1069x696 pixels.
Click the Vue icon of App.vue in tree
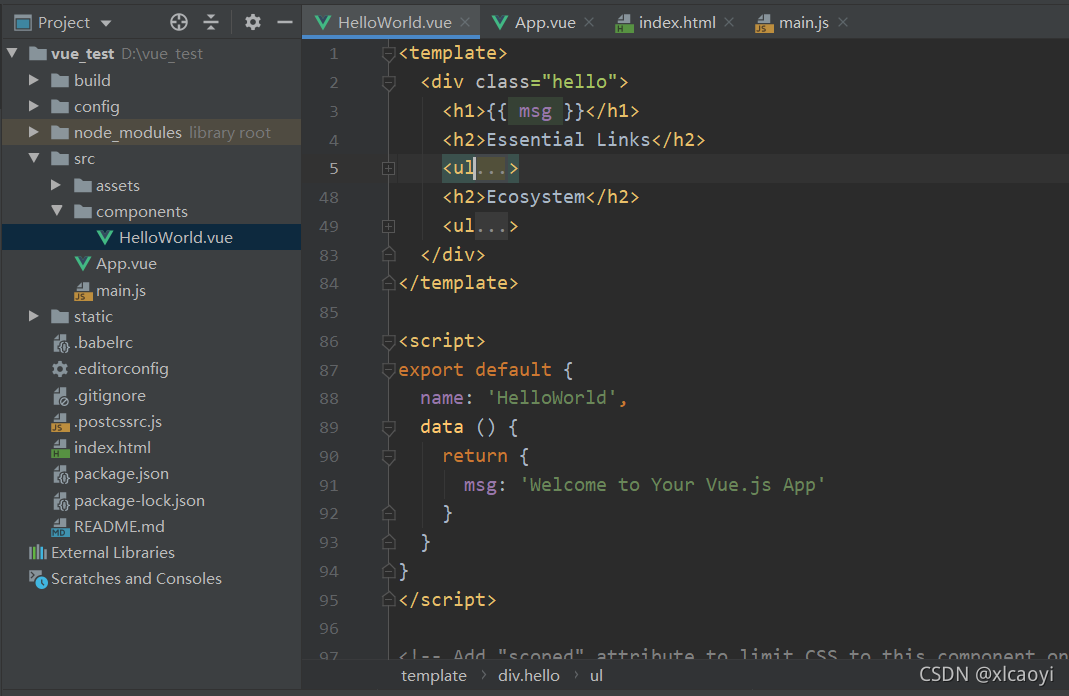(x=82, y=263)
